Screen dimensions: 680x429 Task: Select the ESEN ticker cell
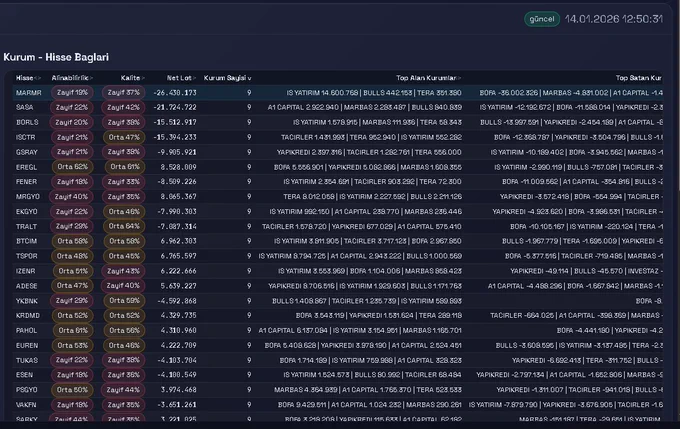[24, 375]
